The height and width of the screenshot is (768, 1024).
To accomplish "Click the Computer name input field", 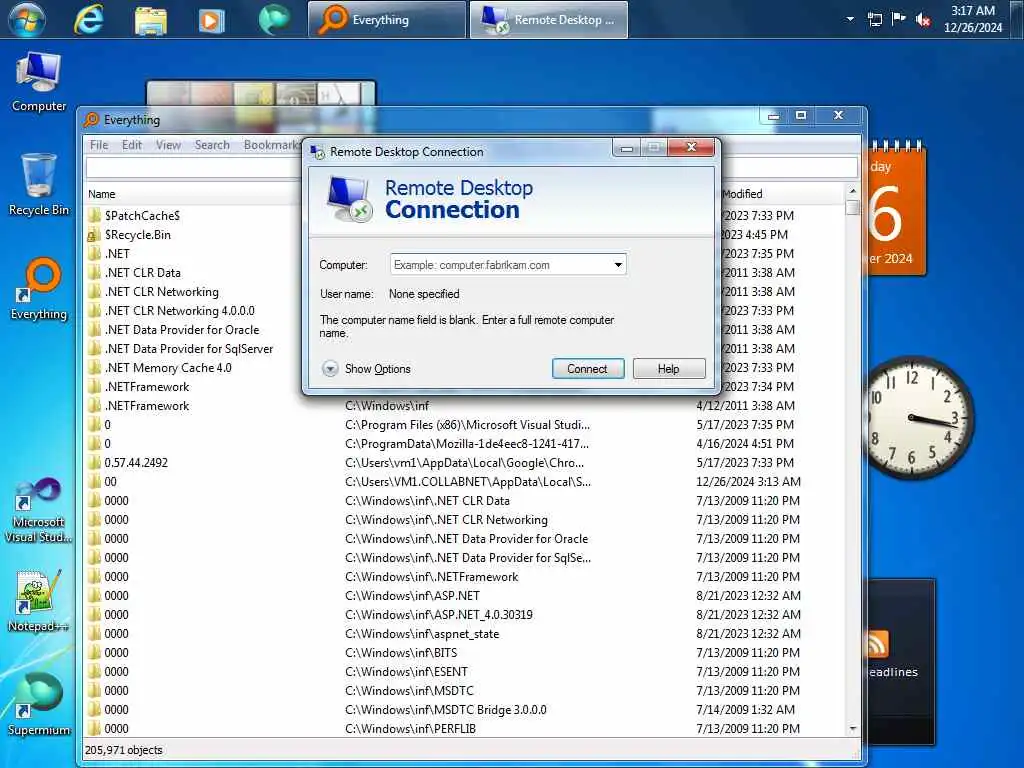I will pos(500,265).
